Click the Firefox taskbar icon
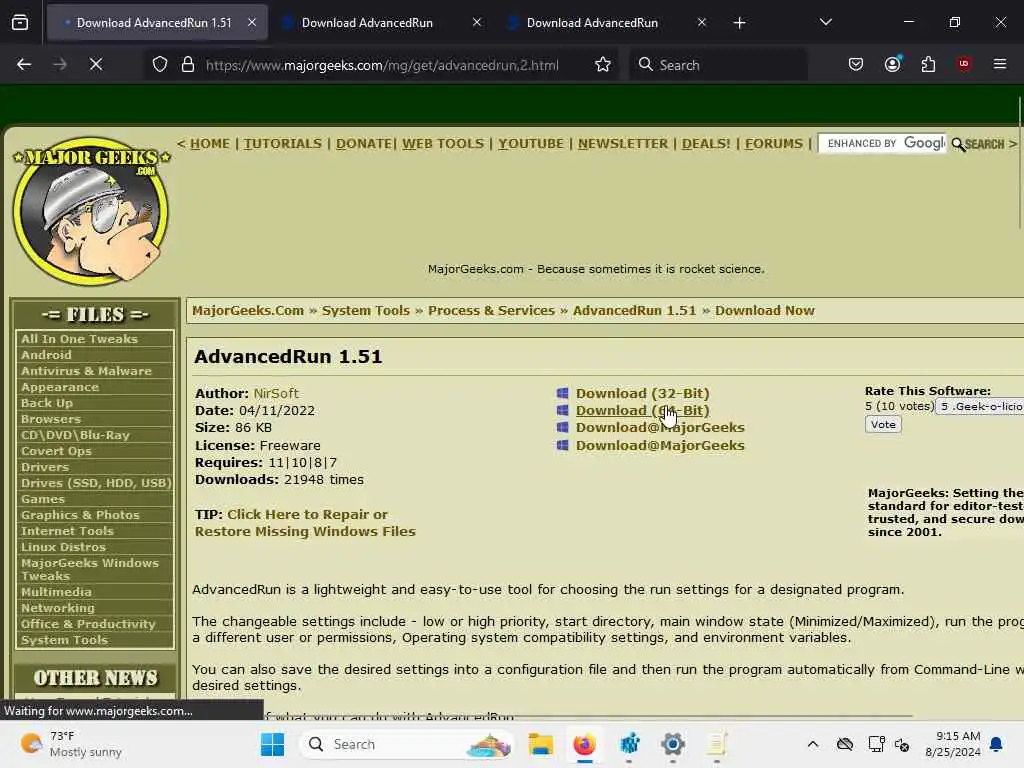 tap(584, 744)
